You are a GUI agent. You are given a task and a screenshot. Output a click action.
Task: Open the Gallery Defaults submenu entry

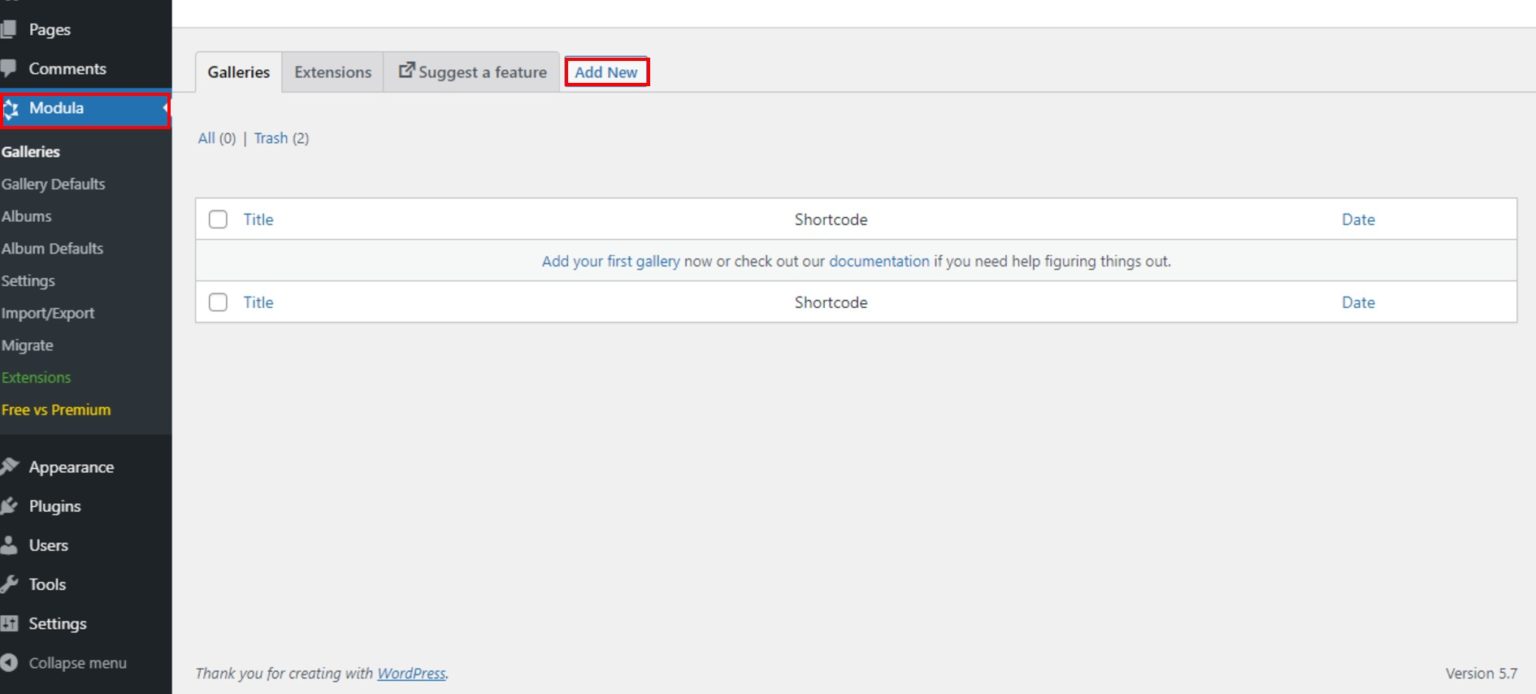click(x=53, y=184)
